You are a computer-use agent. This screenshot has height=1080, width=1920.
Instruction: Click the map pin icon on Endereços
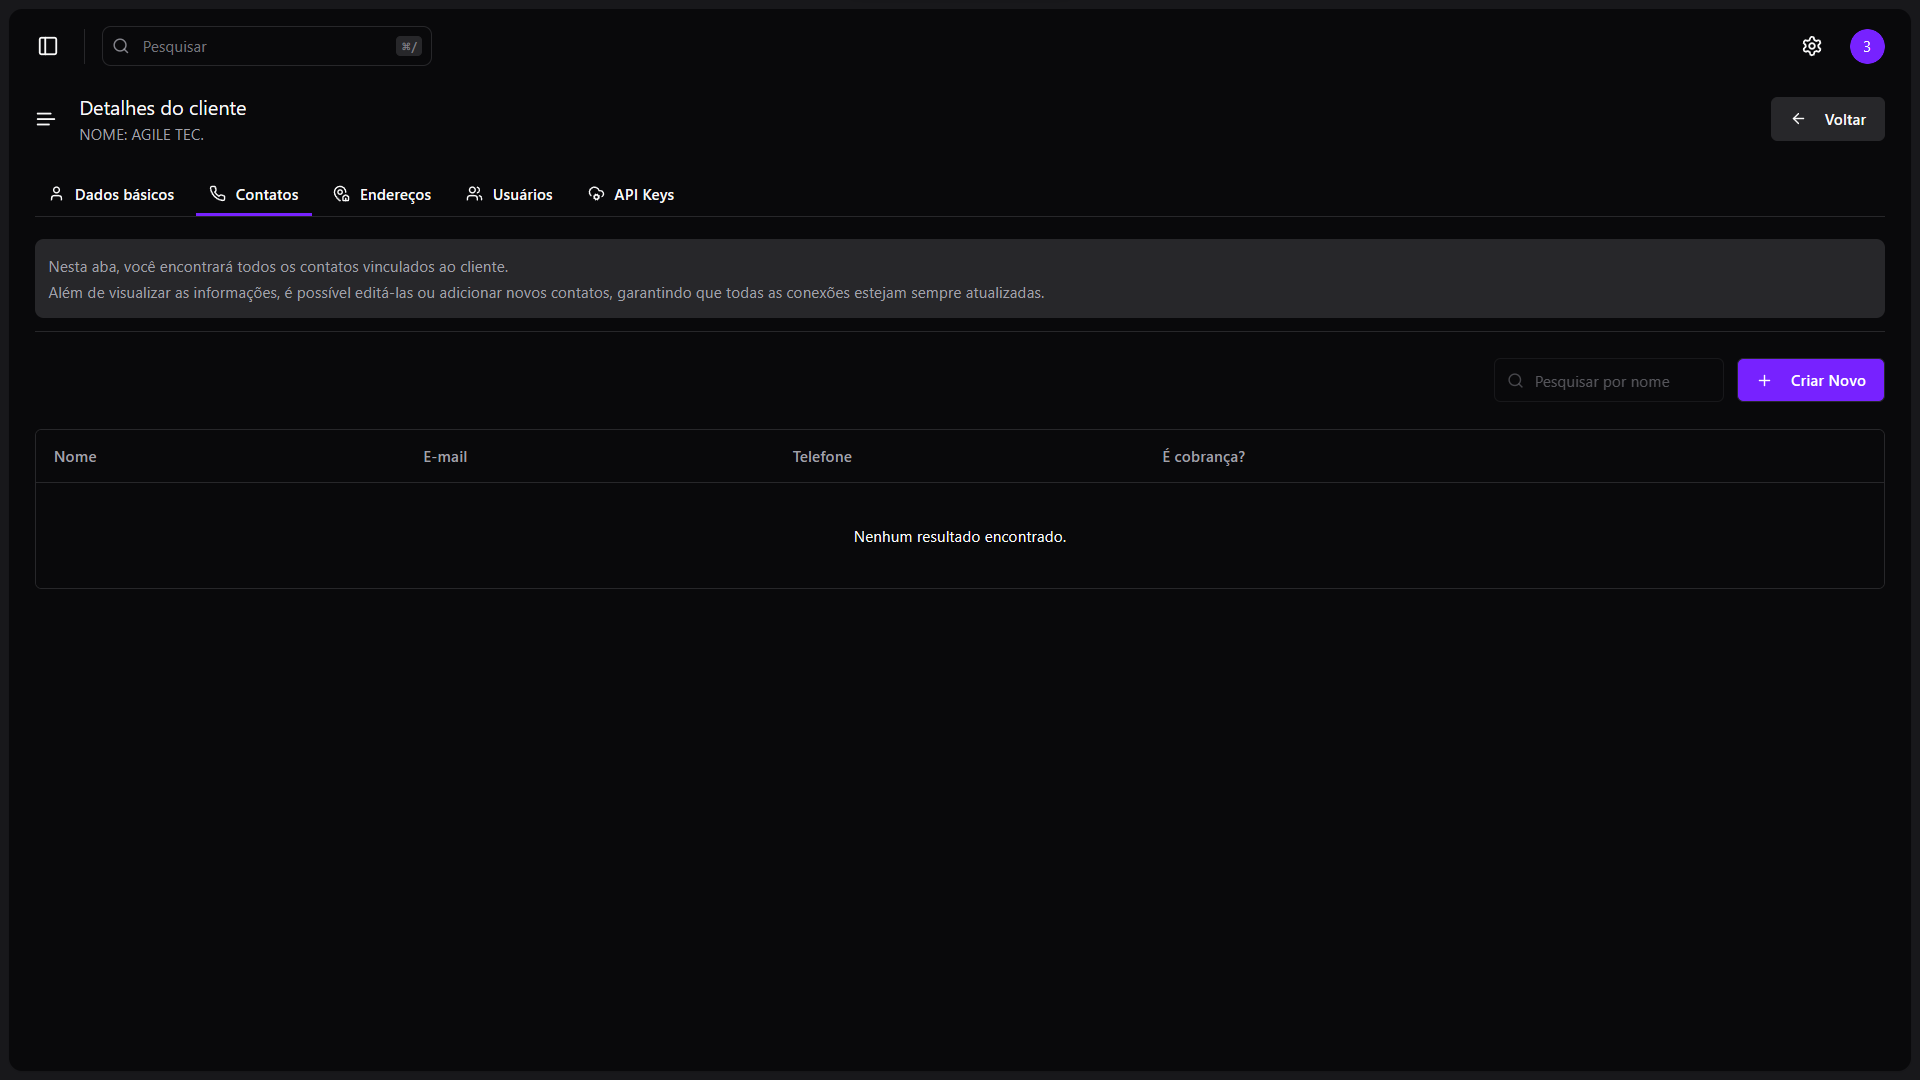tap(342, 194)
